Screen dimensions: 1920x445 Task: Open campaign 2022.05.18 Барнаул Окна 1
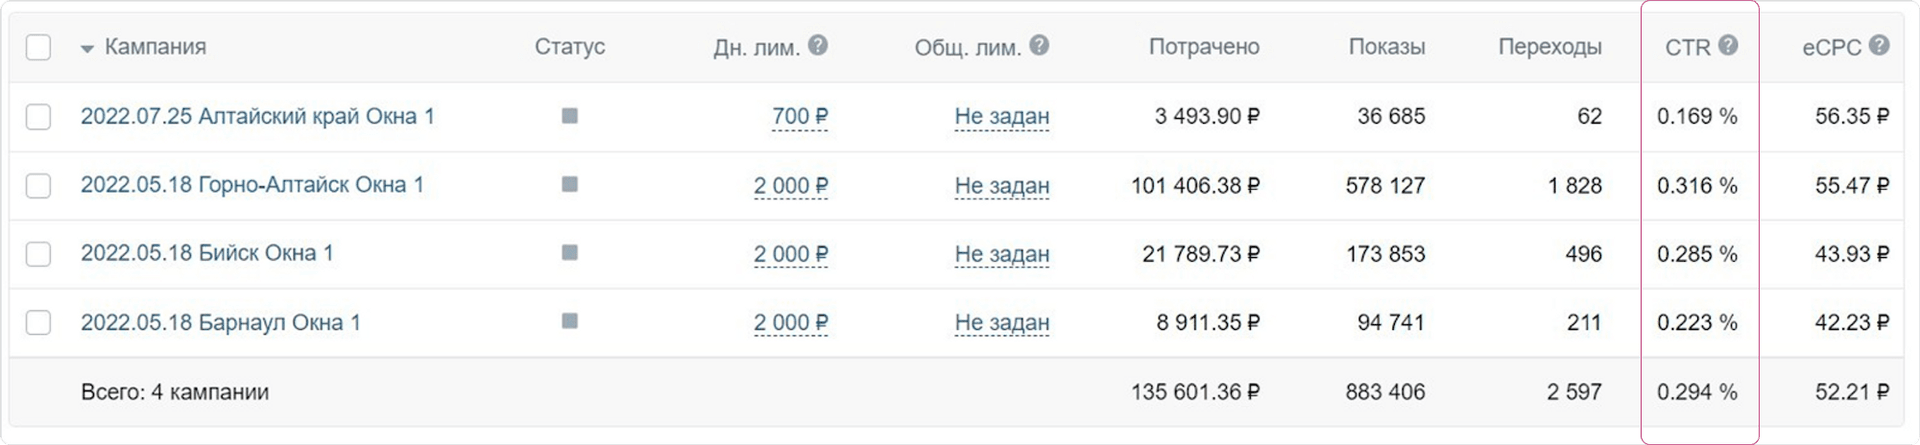coord(220,322)
